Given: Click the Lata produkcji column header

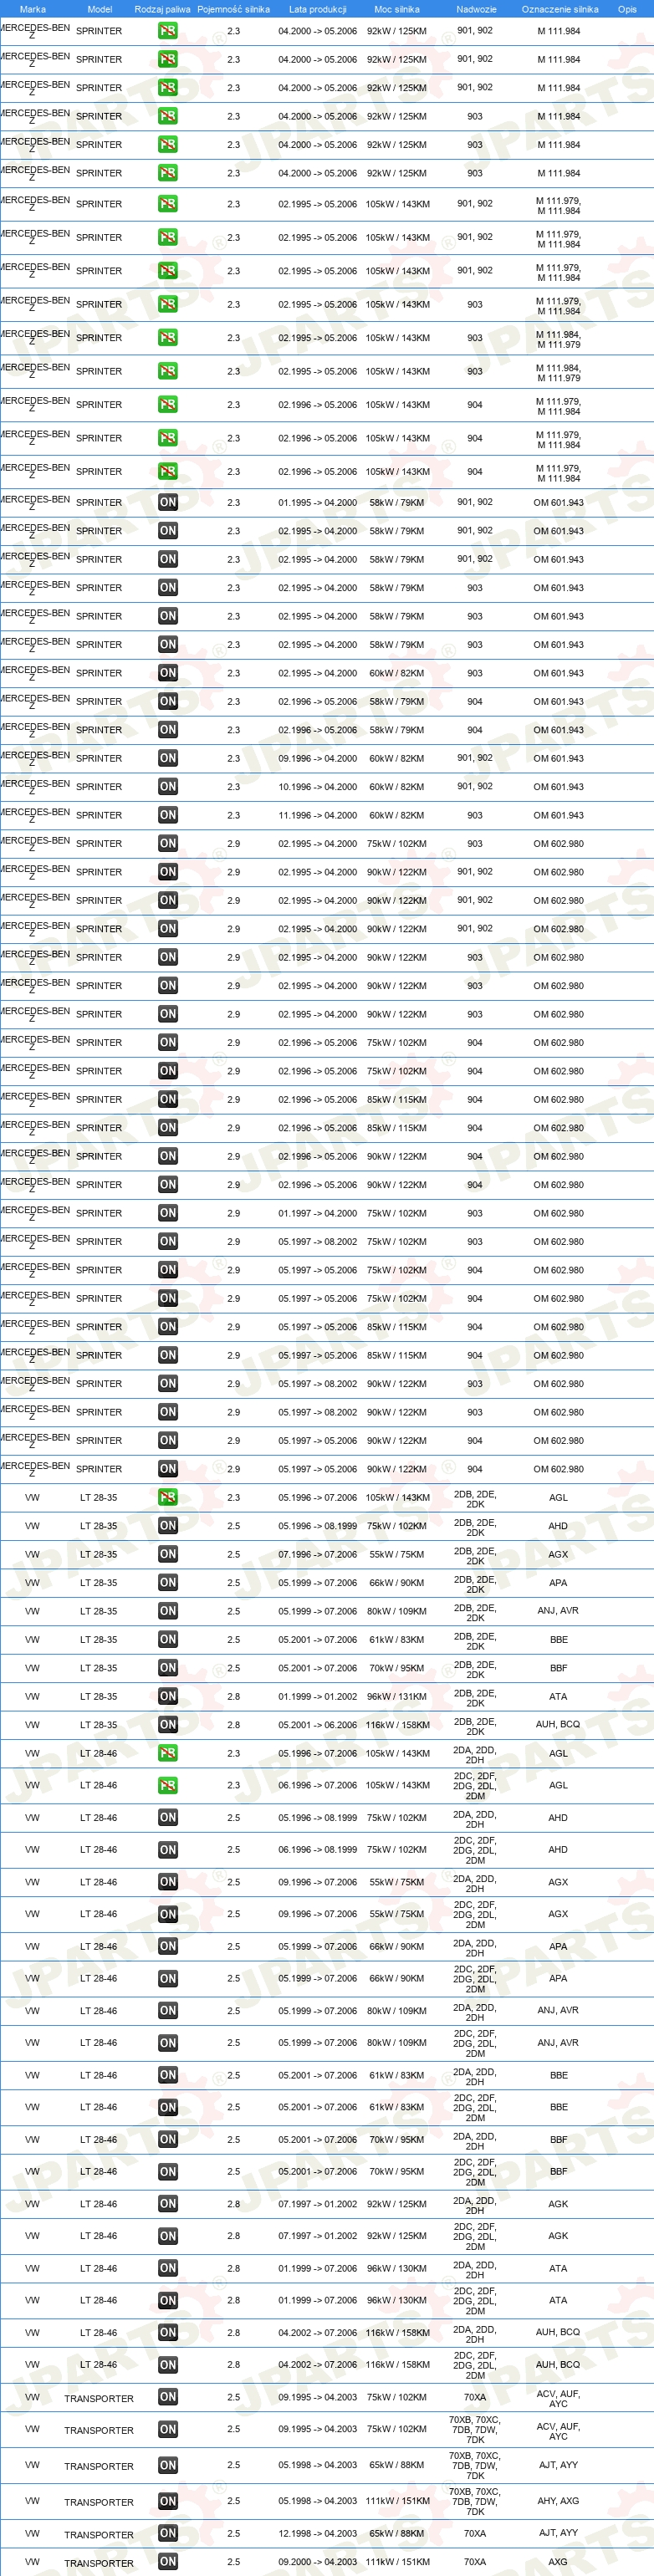Looking at the screenshot, I should [x=317, y=9].
